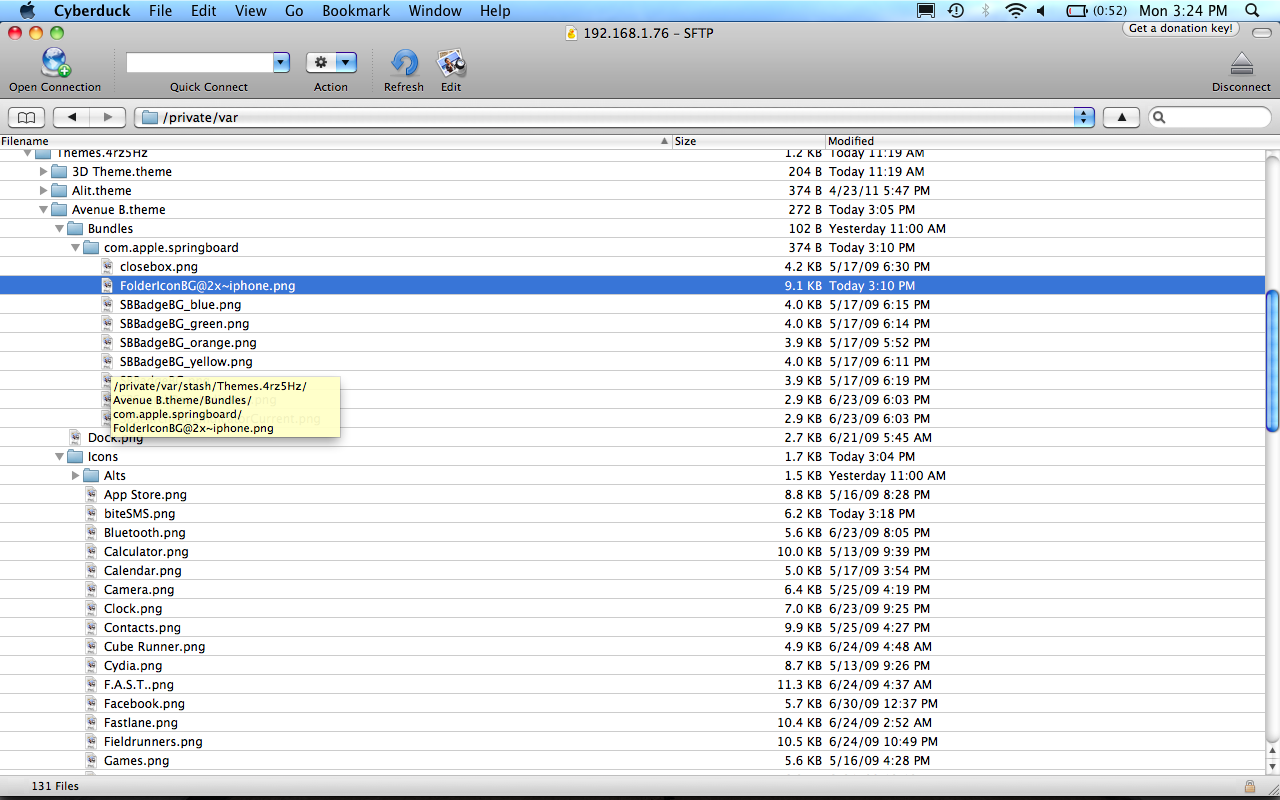Image resolution: width=1280 pixels, height=800 pixels.
Task: Toggle the bookmarks book icon
Action: [26, 117]
